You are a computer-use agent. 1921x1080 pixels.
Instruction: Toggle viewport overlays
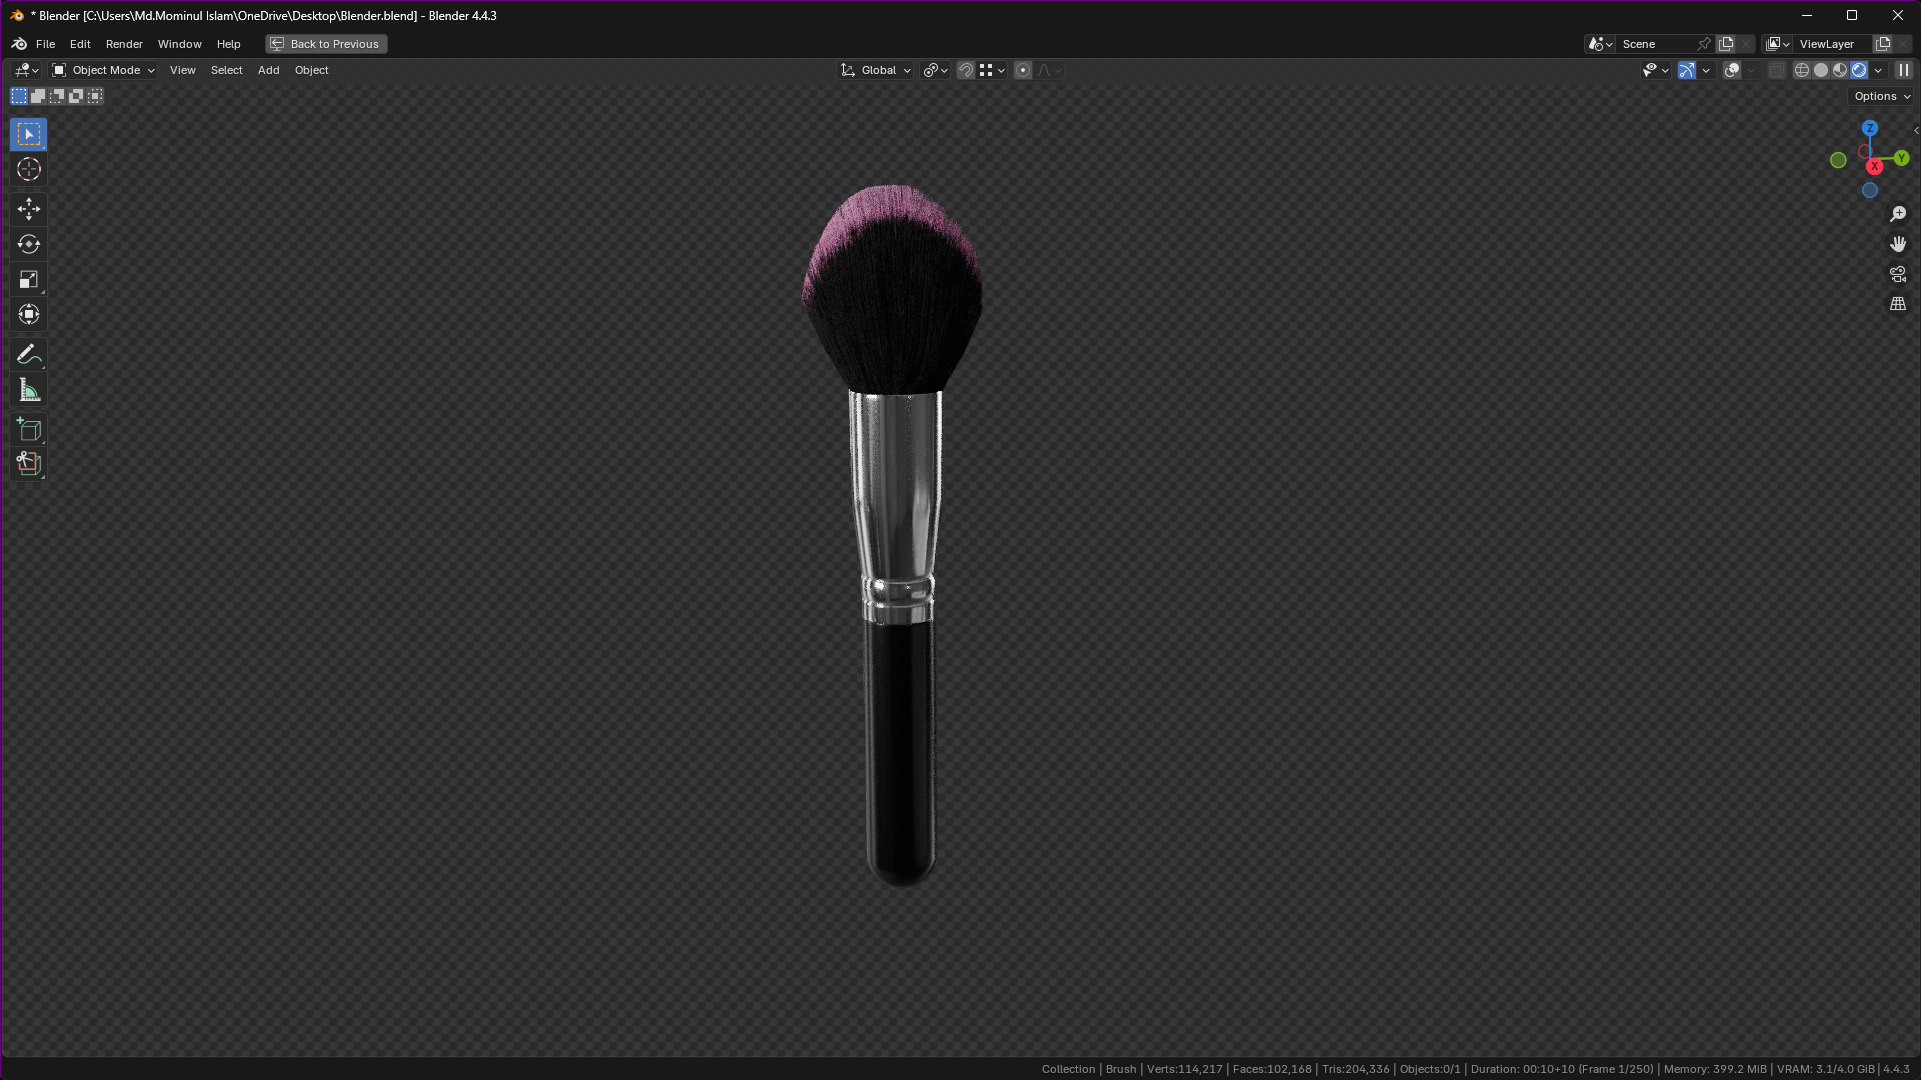(1733, 70)
